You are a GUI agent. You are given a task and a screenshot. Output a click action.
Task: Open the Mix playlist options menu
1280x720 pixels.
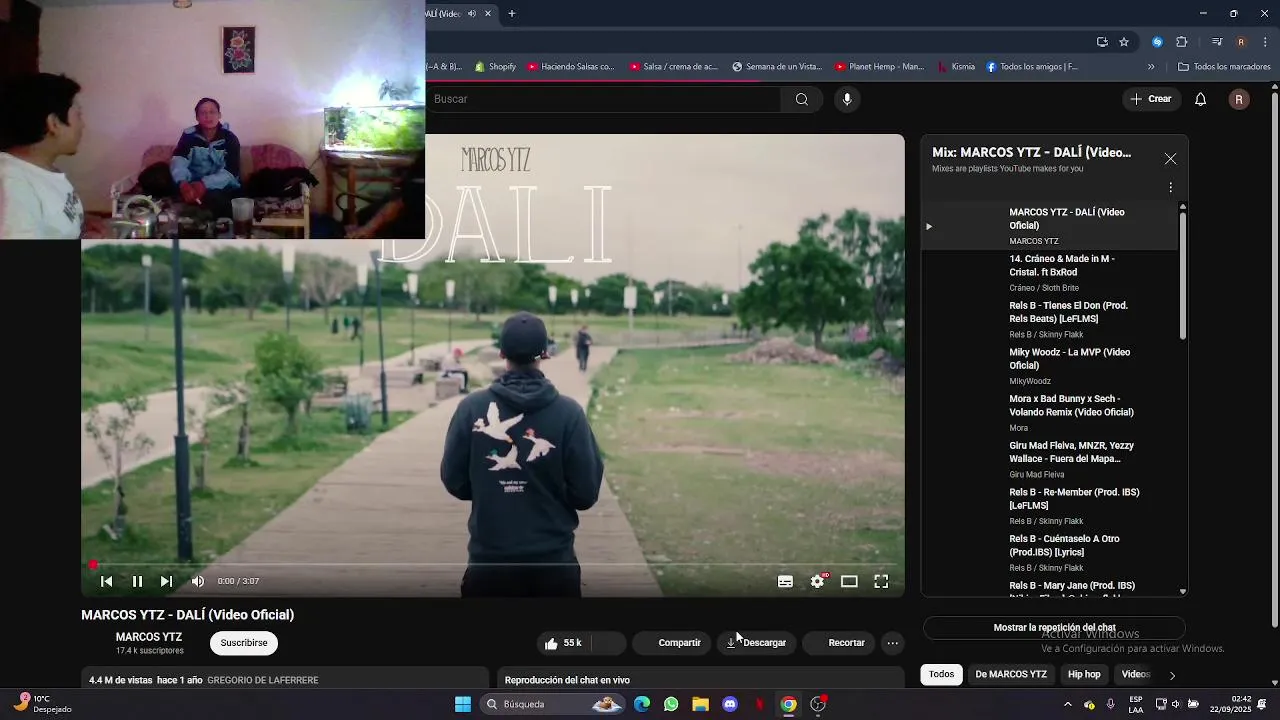(1170, 187)
